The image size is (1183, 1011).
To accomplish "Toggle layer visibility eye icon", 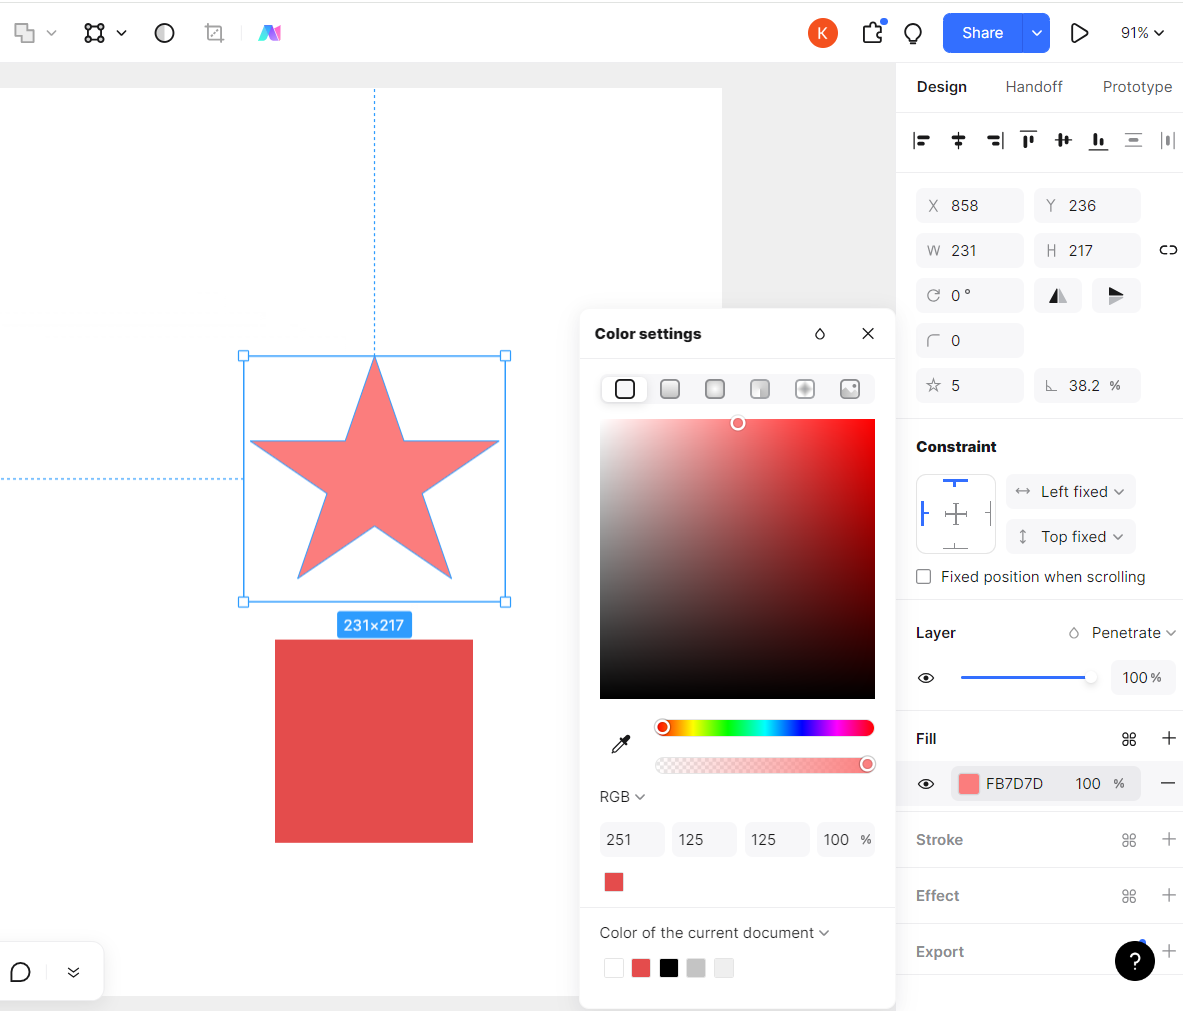I will (x=926, y=678).
